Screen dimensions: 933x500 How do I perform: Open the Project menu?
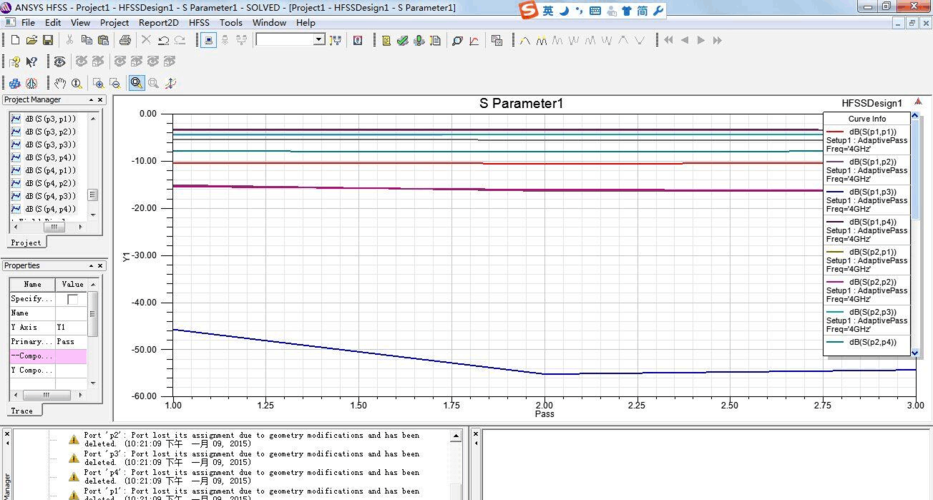pos(114,23)
